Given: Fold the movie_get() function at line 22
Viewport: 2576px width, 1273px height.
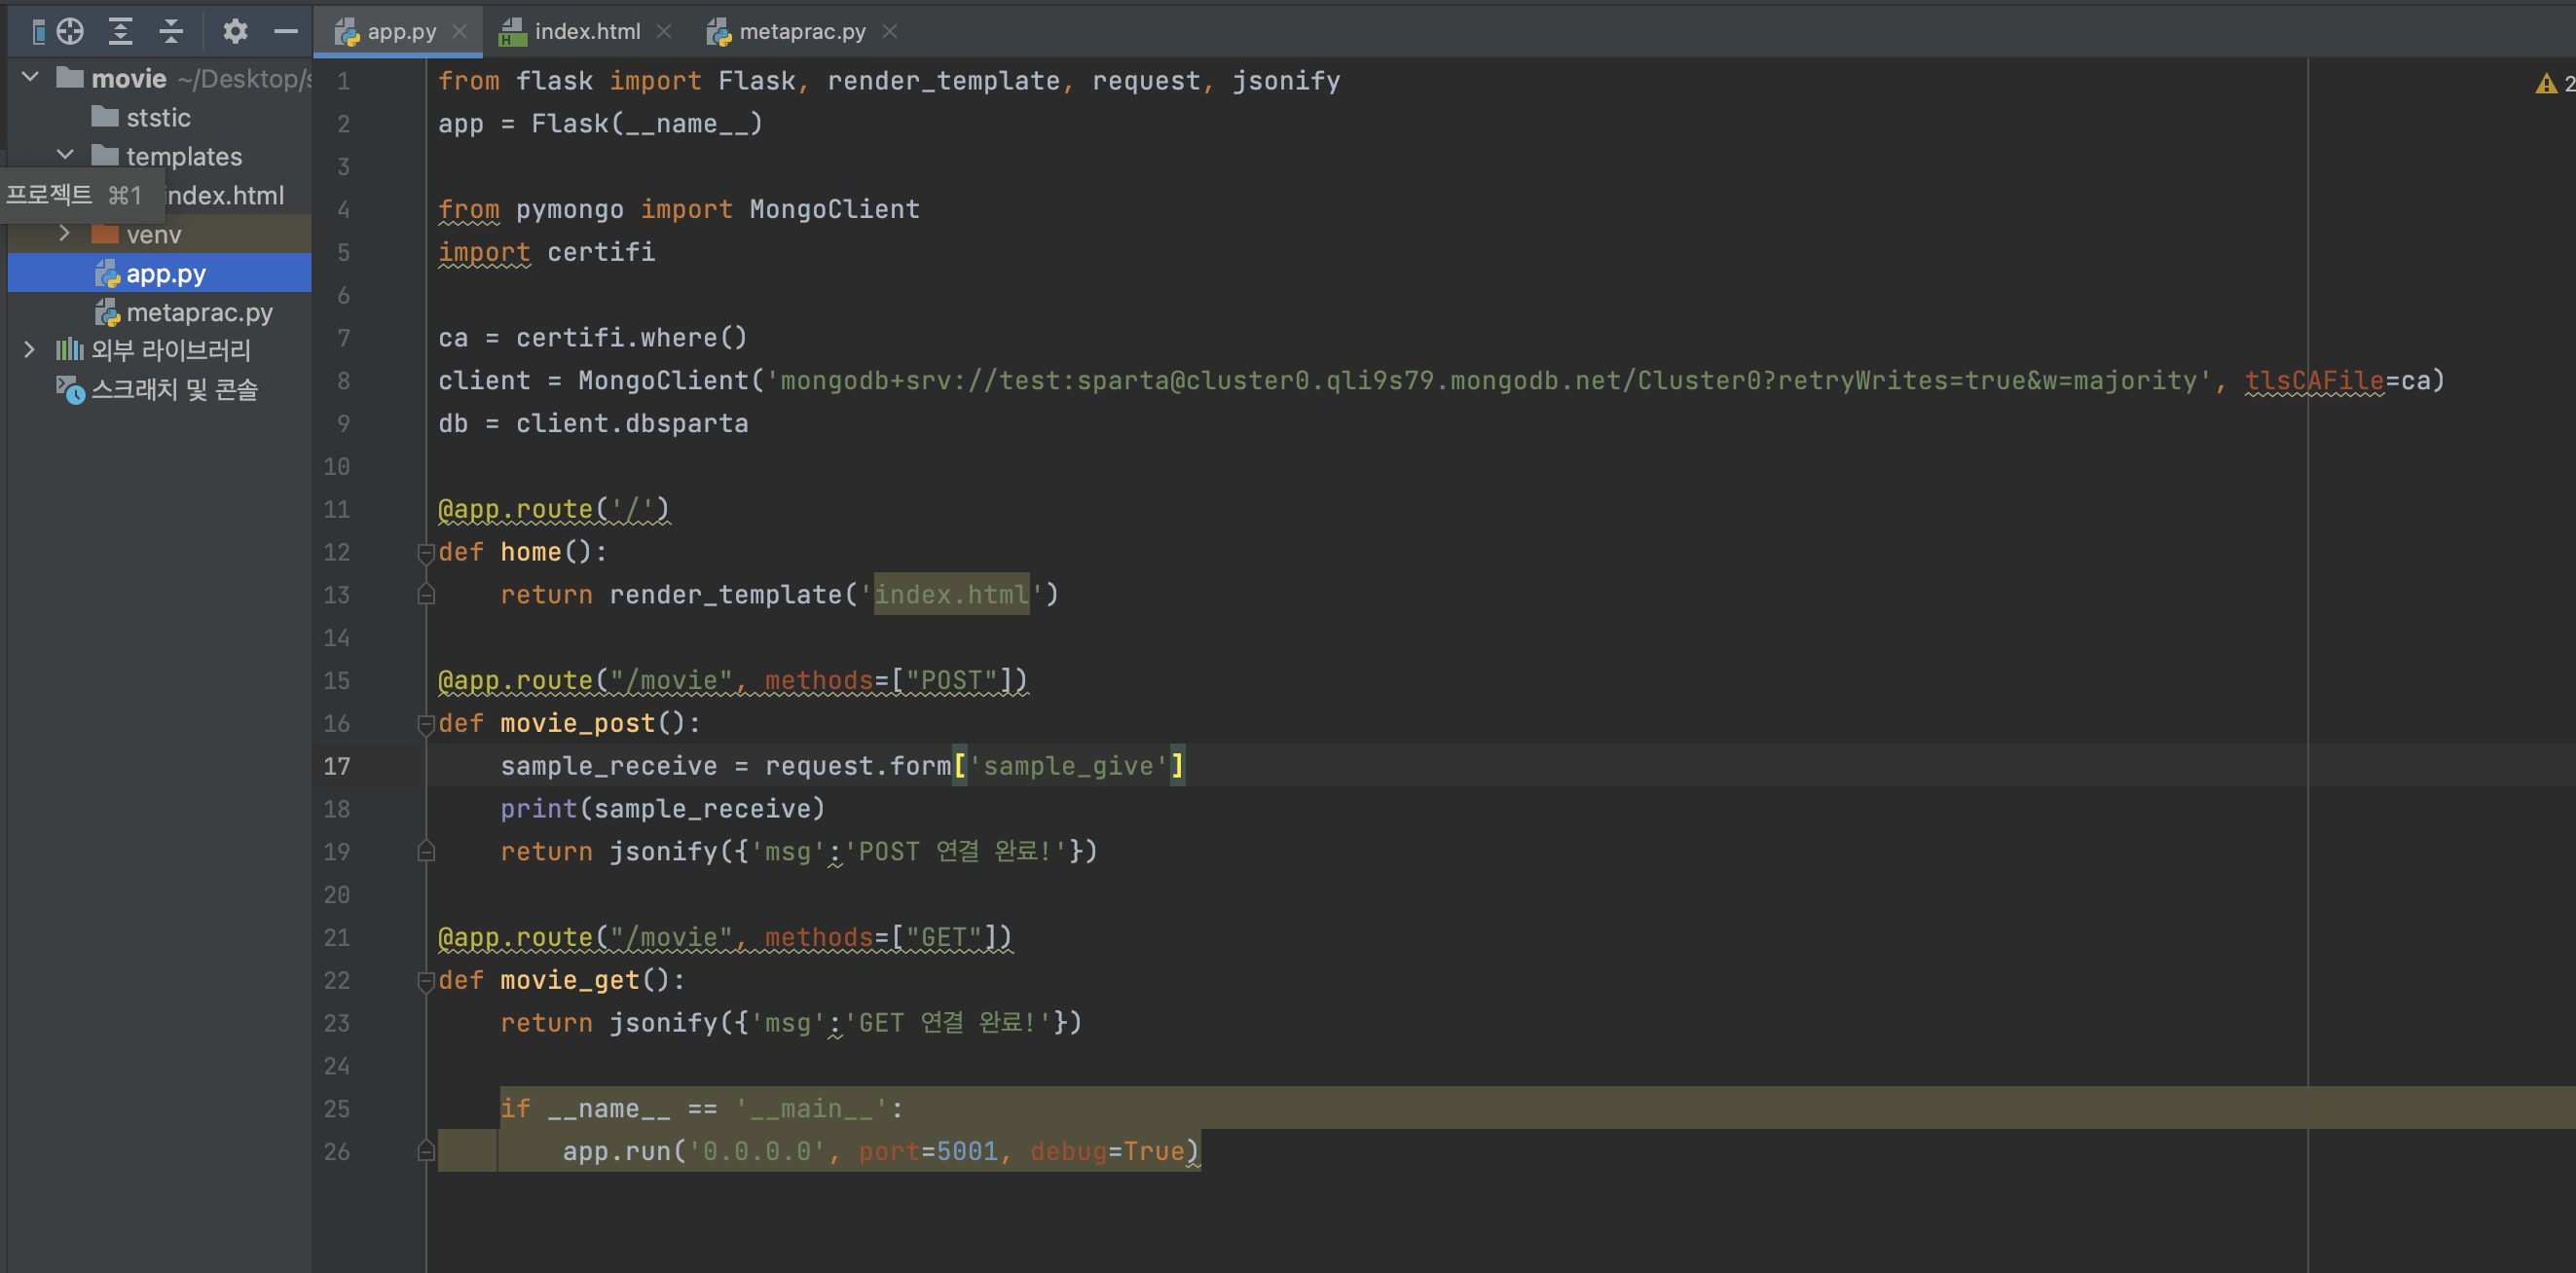Looking at the screenshot, I should pyautogui.click(x=426, y=981).
